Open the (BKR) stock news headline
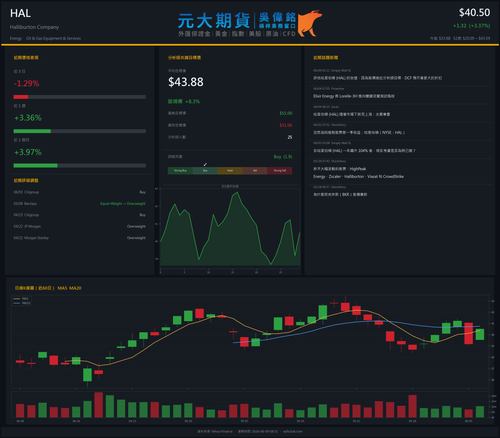 click(x=340, y=194)
